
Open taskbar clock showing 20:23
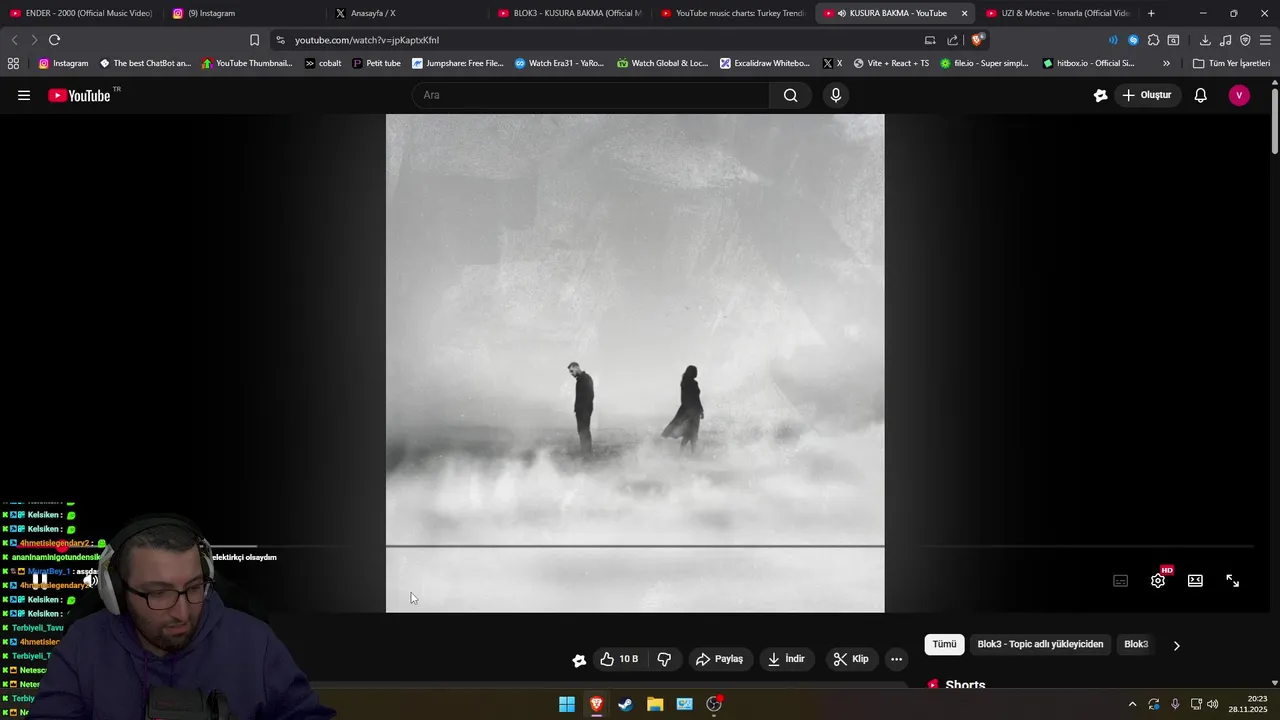[x=1249, y=704]
